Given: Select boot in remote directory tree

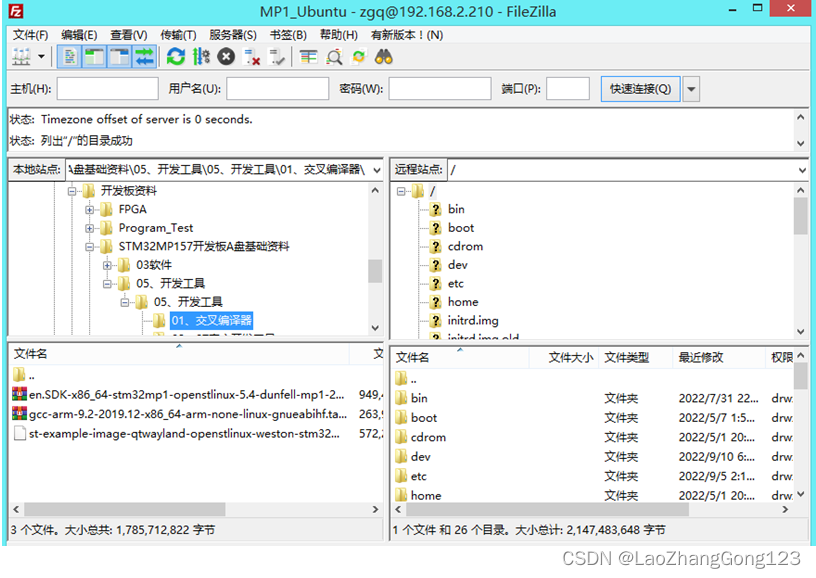Looking at the screenshot, I should click(x=461, y=228).
